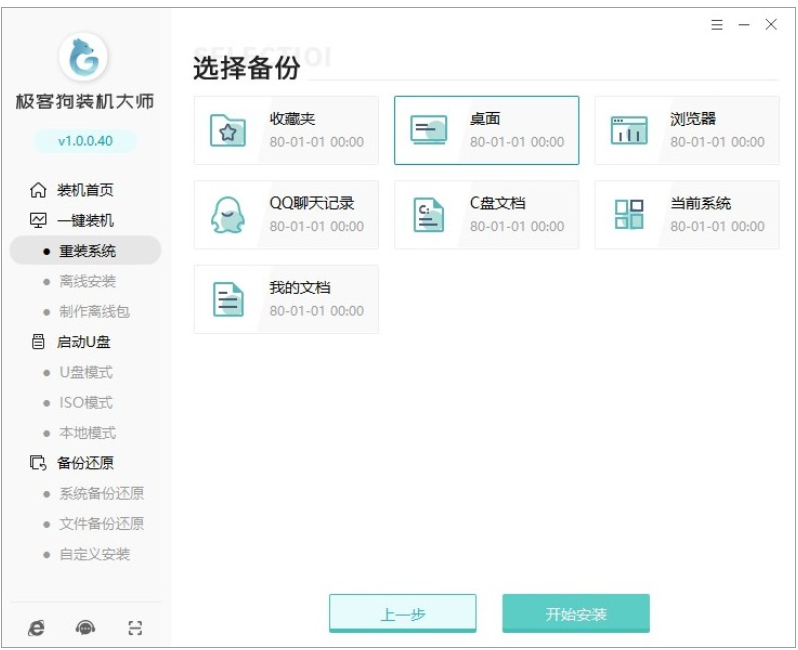Open the IE browser icon at bottom left
The height and width of the screenshot is (650, 798).
(x=37, y=627)
